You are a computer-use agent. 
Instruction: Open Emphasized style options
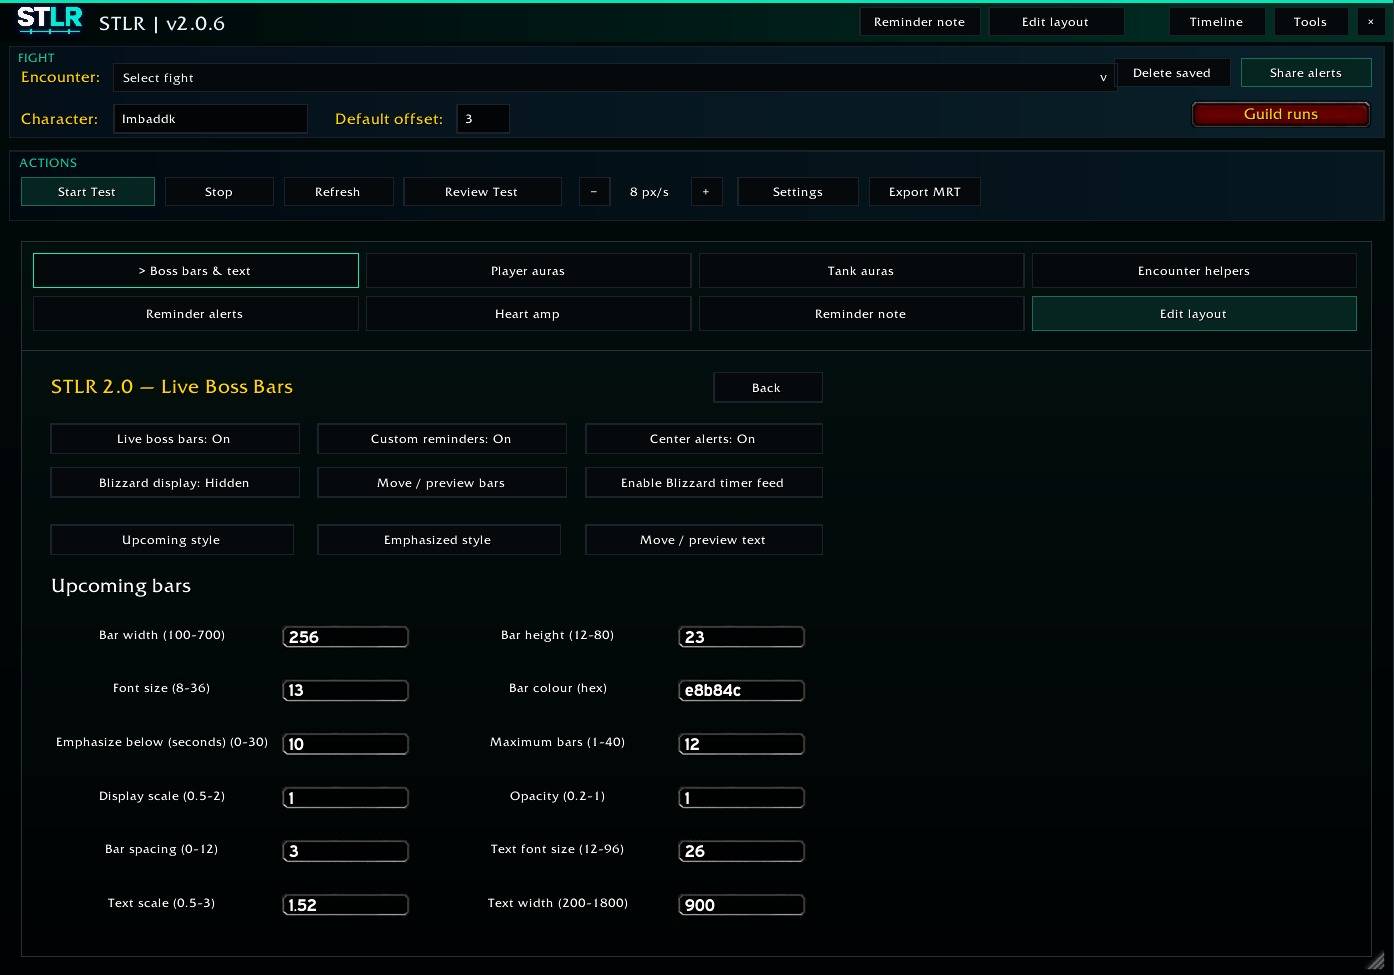[438, 540]
